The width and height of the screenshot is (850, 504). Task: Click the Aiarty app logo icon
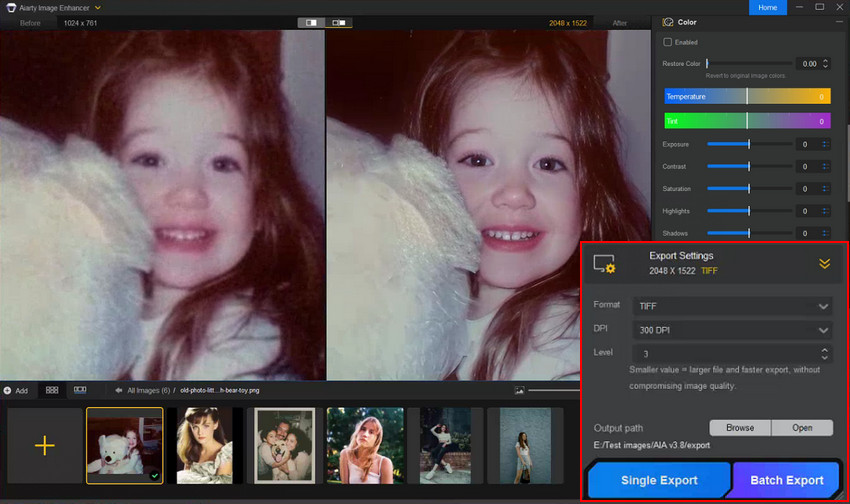pyautogui.click(x=11, y=8)
